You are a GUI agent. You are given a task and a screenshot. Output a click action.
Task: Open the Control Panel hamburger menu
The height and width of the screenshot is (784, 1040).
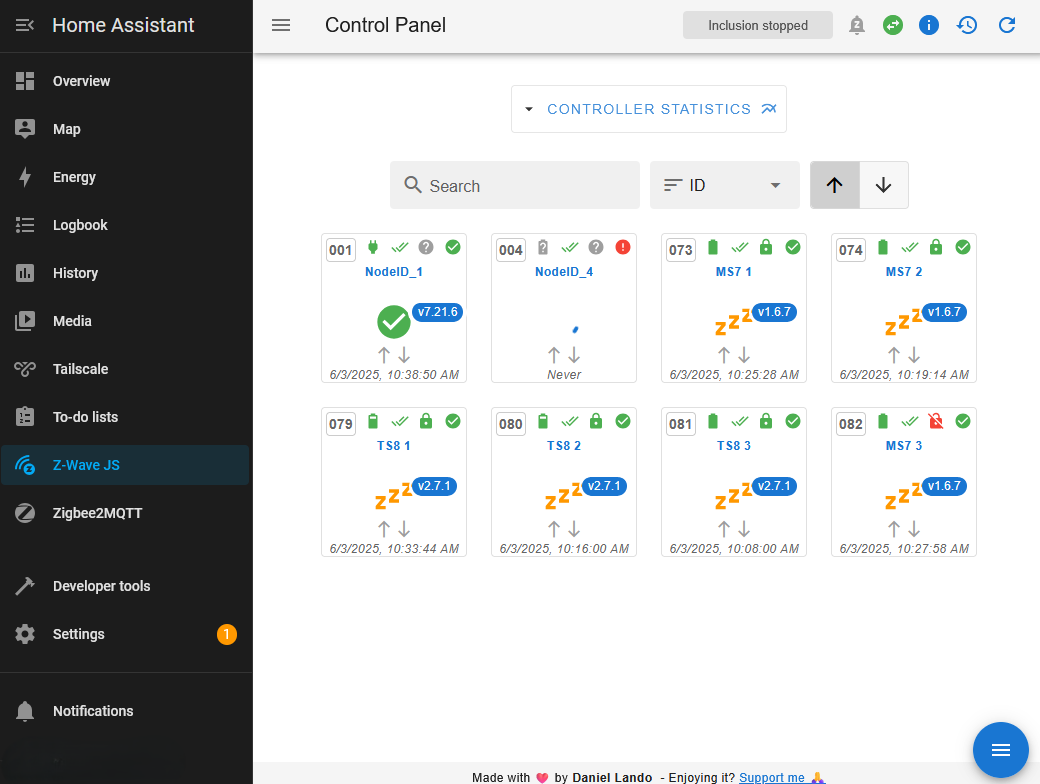pyautogui.click(x=281, y=25)
